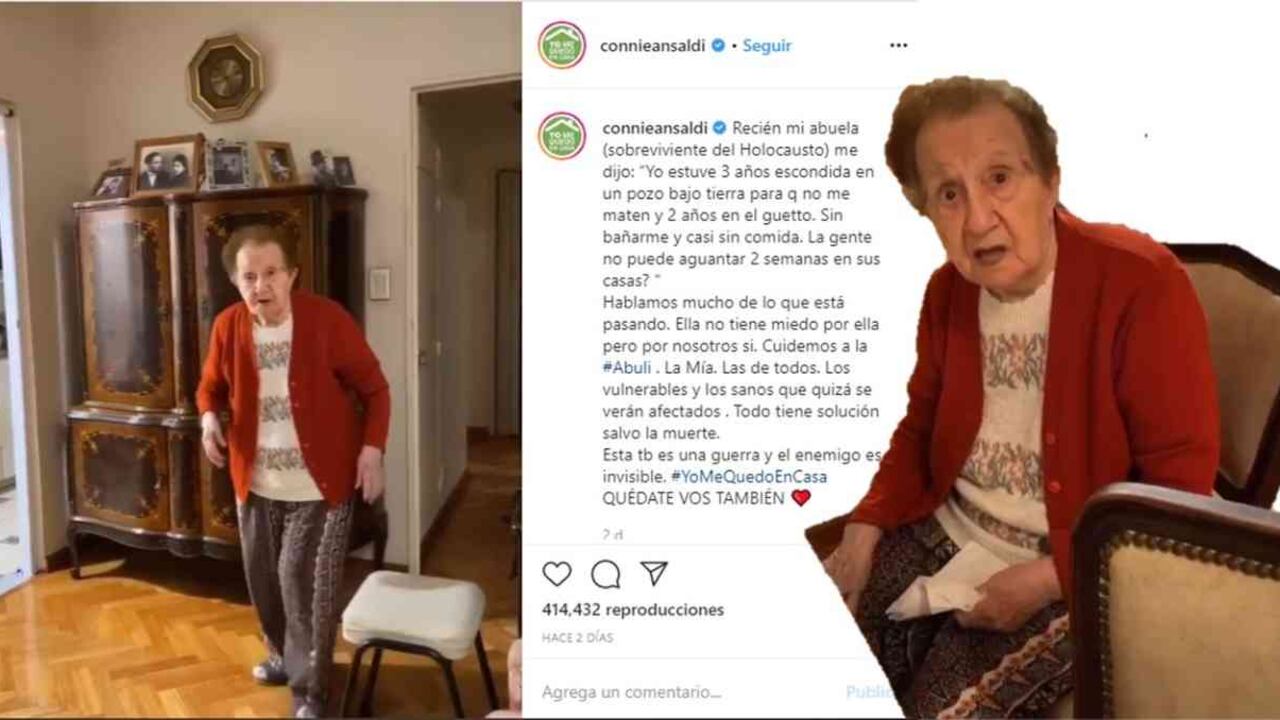
Task: Follow account via Seguir link
Action: 767,46
